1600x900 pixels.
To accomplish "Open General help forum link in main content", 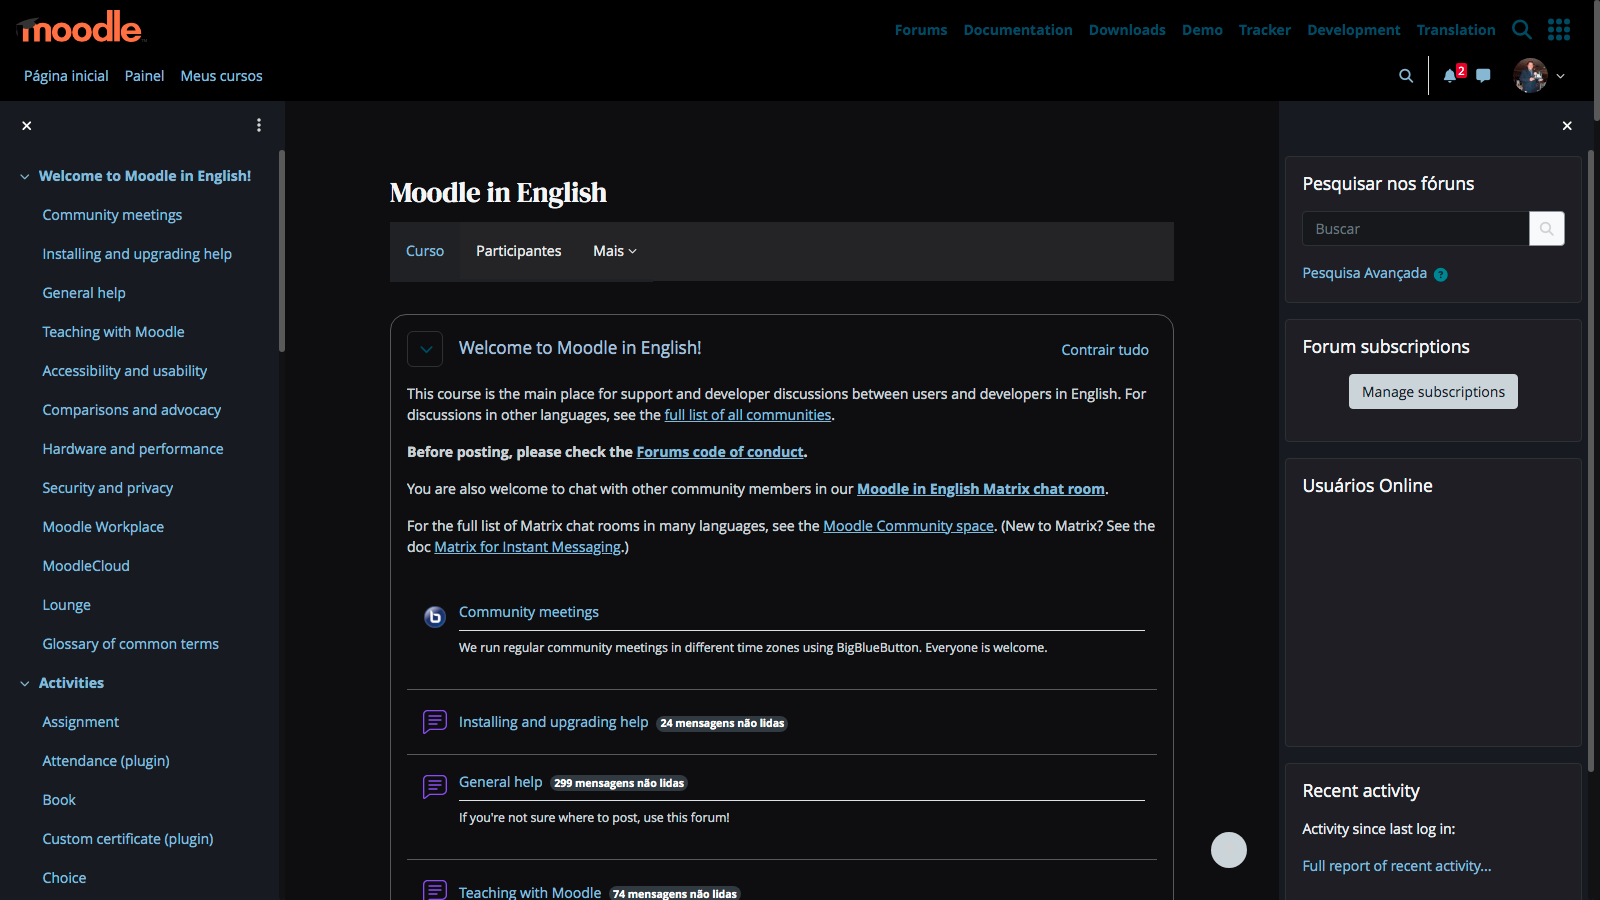I will click(x=500, y=782).
